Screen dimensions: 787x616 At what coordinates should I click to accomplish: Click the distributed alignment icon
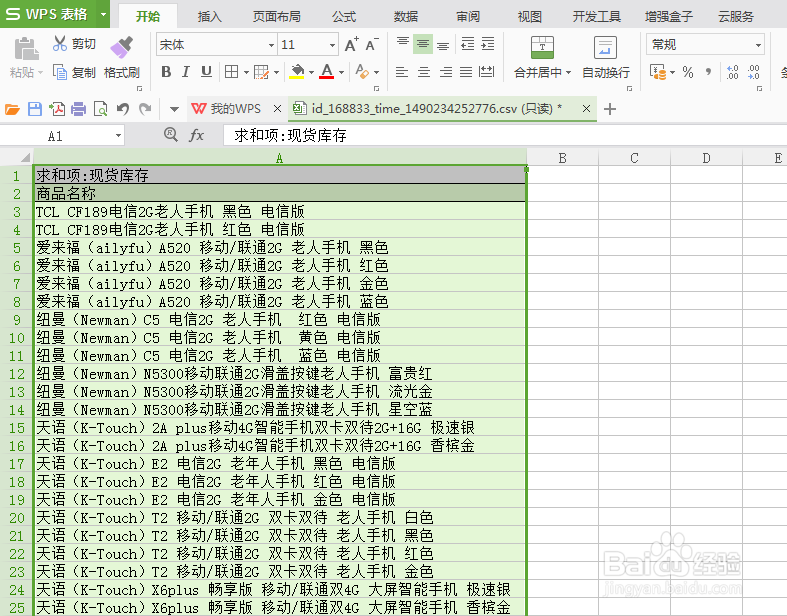[x=486, y=72]
